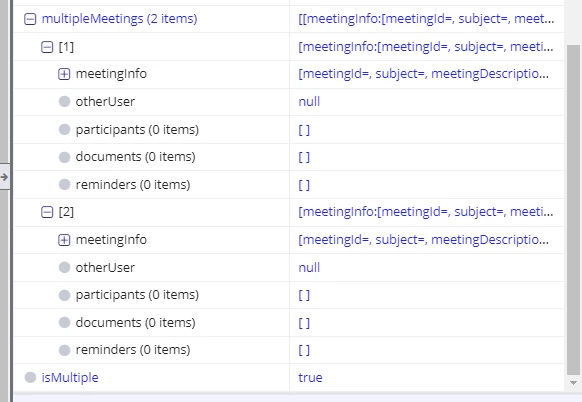
Task: Collapse the multipleMeetings tree node
Action: 30,19
